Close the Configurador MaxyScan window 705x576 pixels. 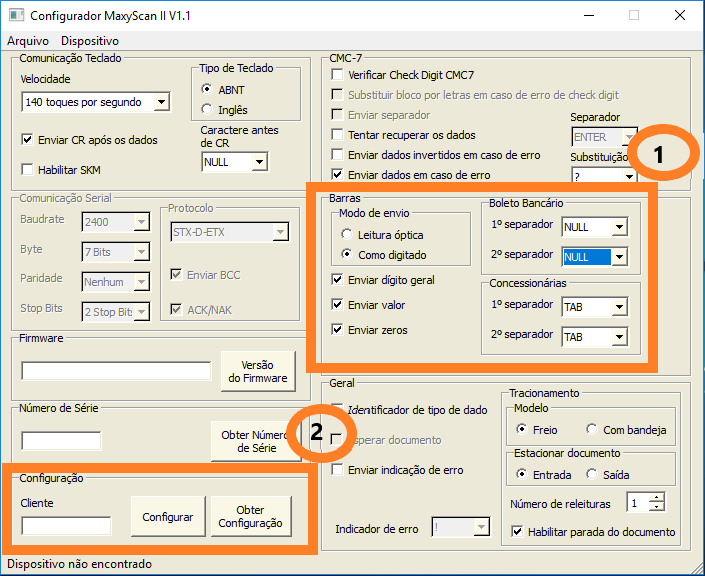pos(680,15)
